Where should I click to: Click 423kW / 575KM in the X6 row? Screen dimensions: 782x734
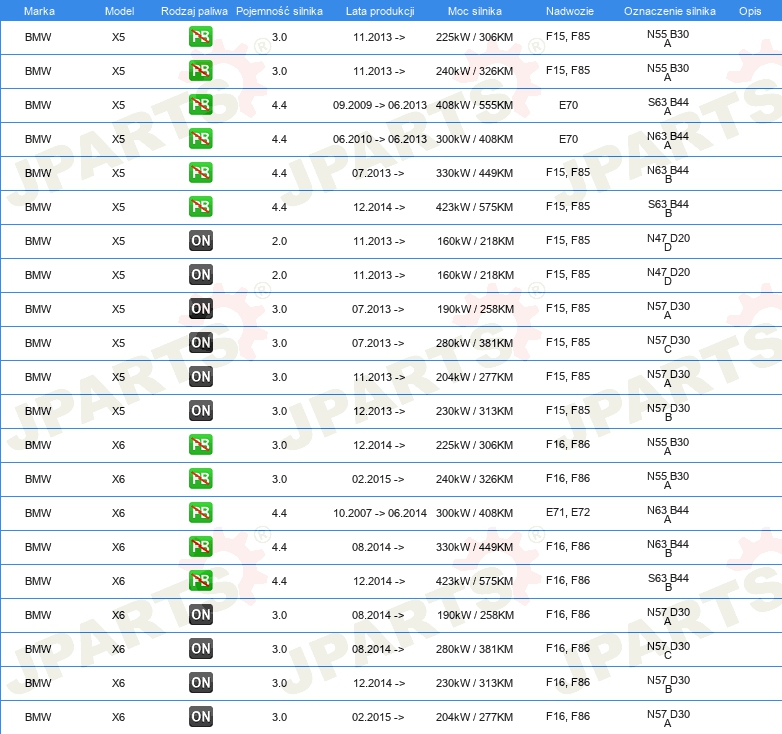474,581
